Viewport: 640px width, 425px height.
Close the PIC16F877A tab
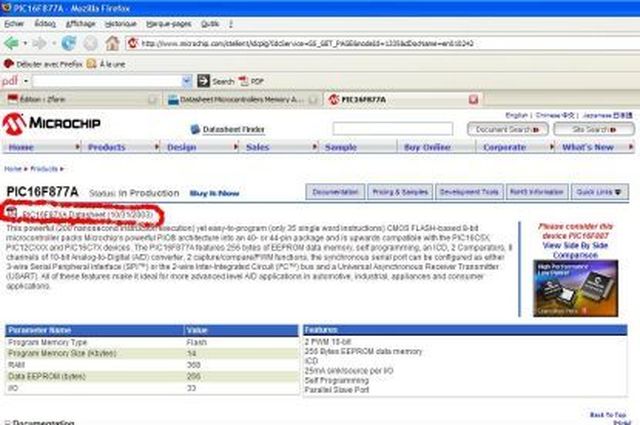[x=473, y=99]
